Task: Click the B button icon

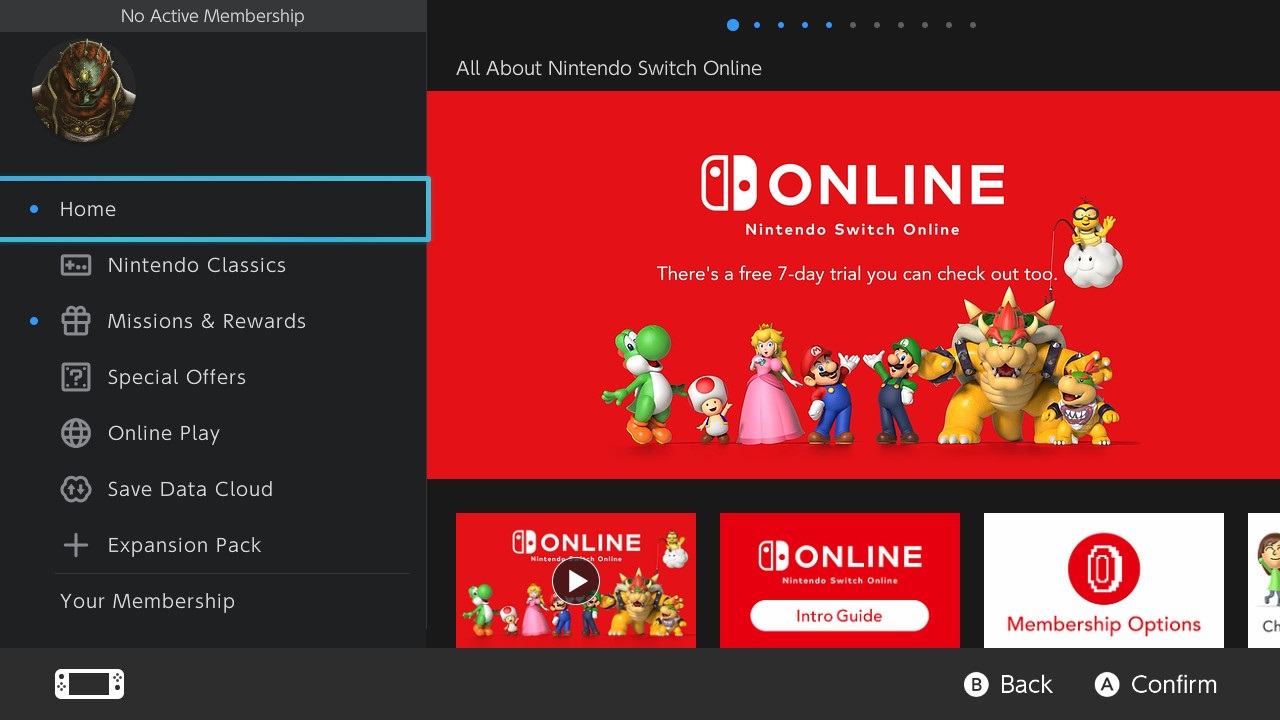Action: pos(976,684)
